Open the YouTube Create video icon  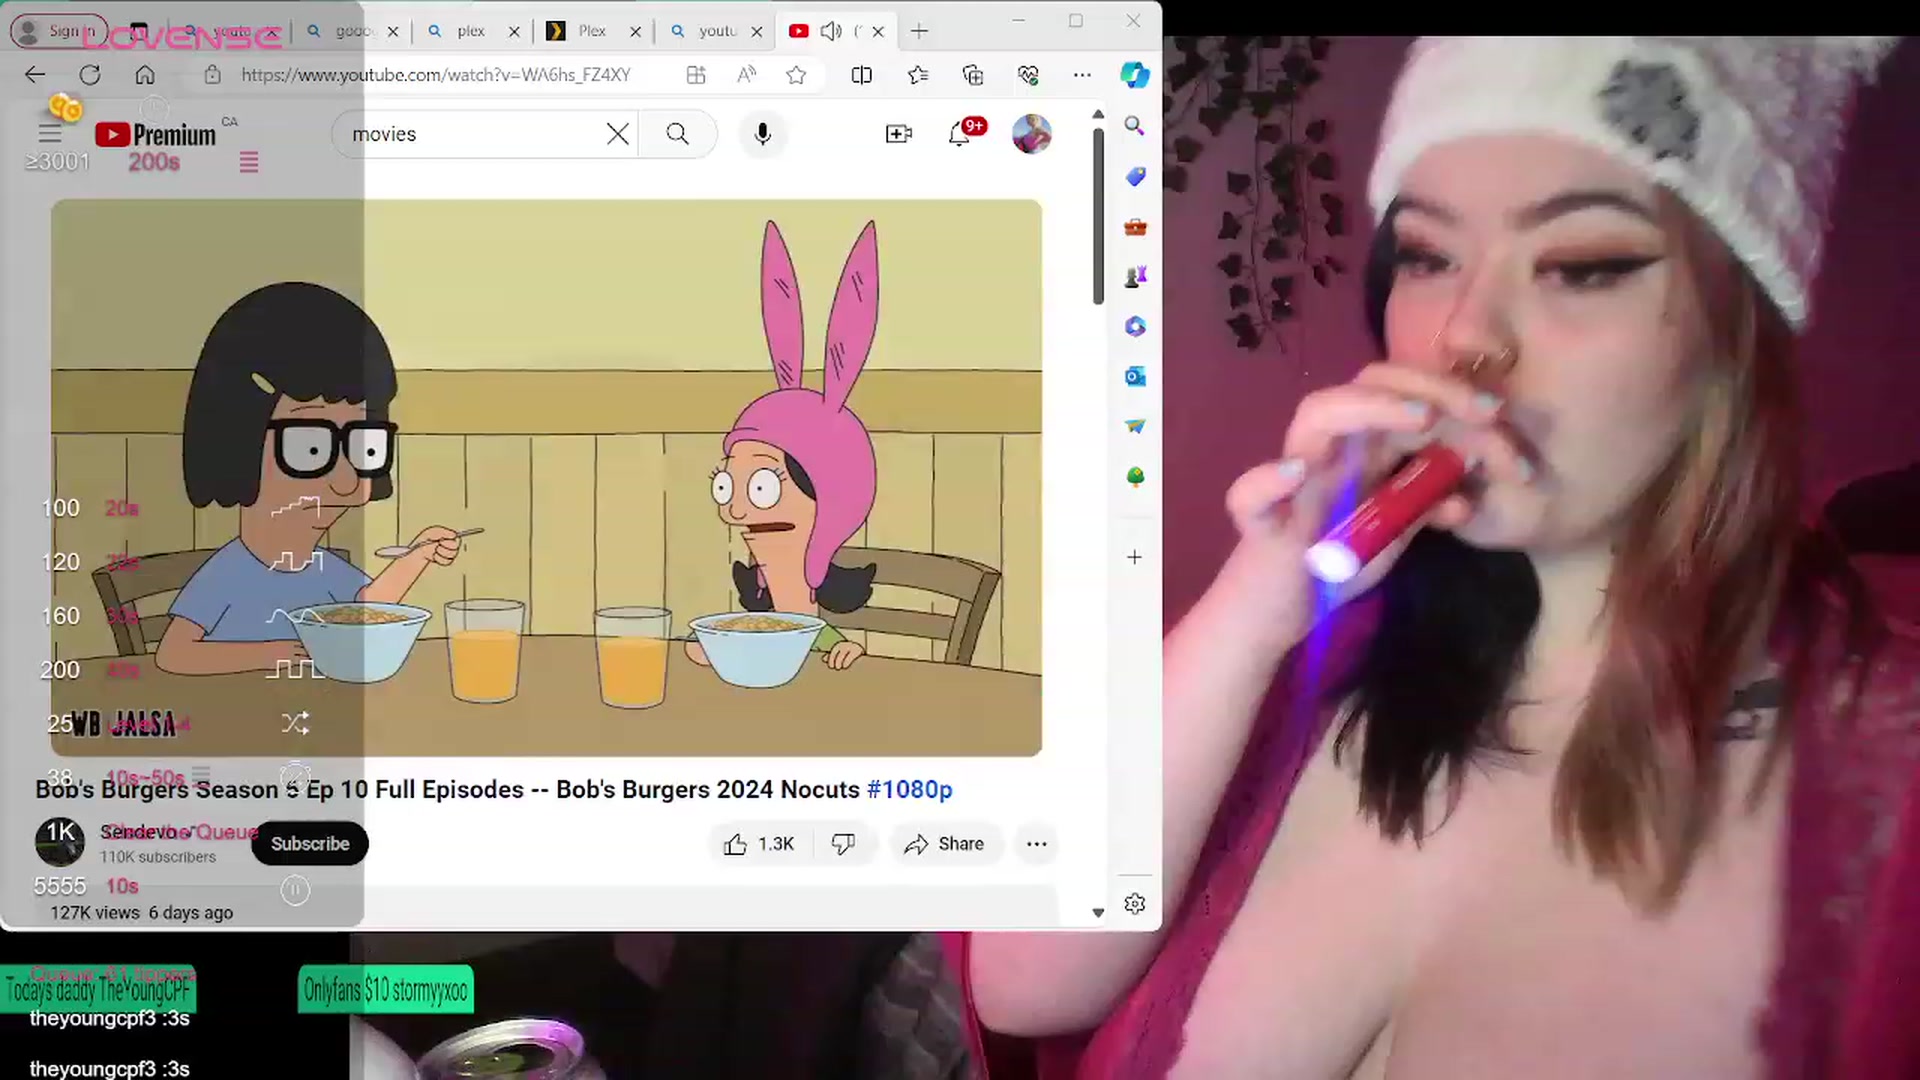pos(899,134)
